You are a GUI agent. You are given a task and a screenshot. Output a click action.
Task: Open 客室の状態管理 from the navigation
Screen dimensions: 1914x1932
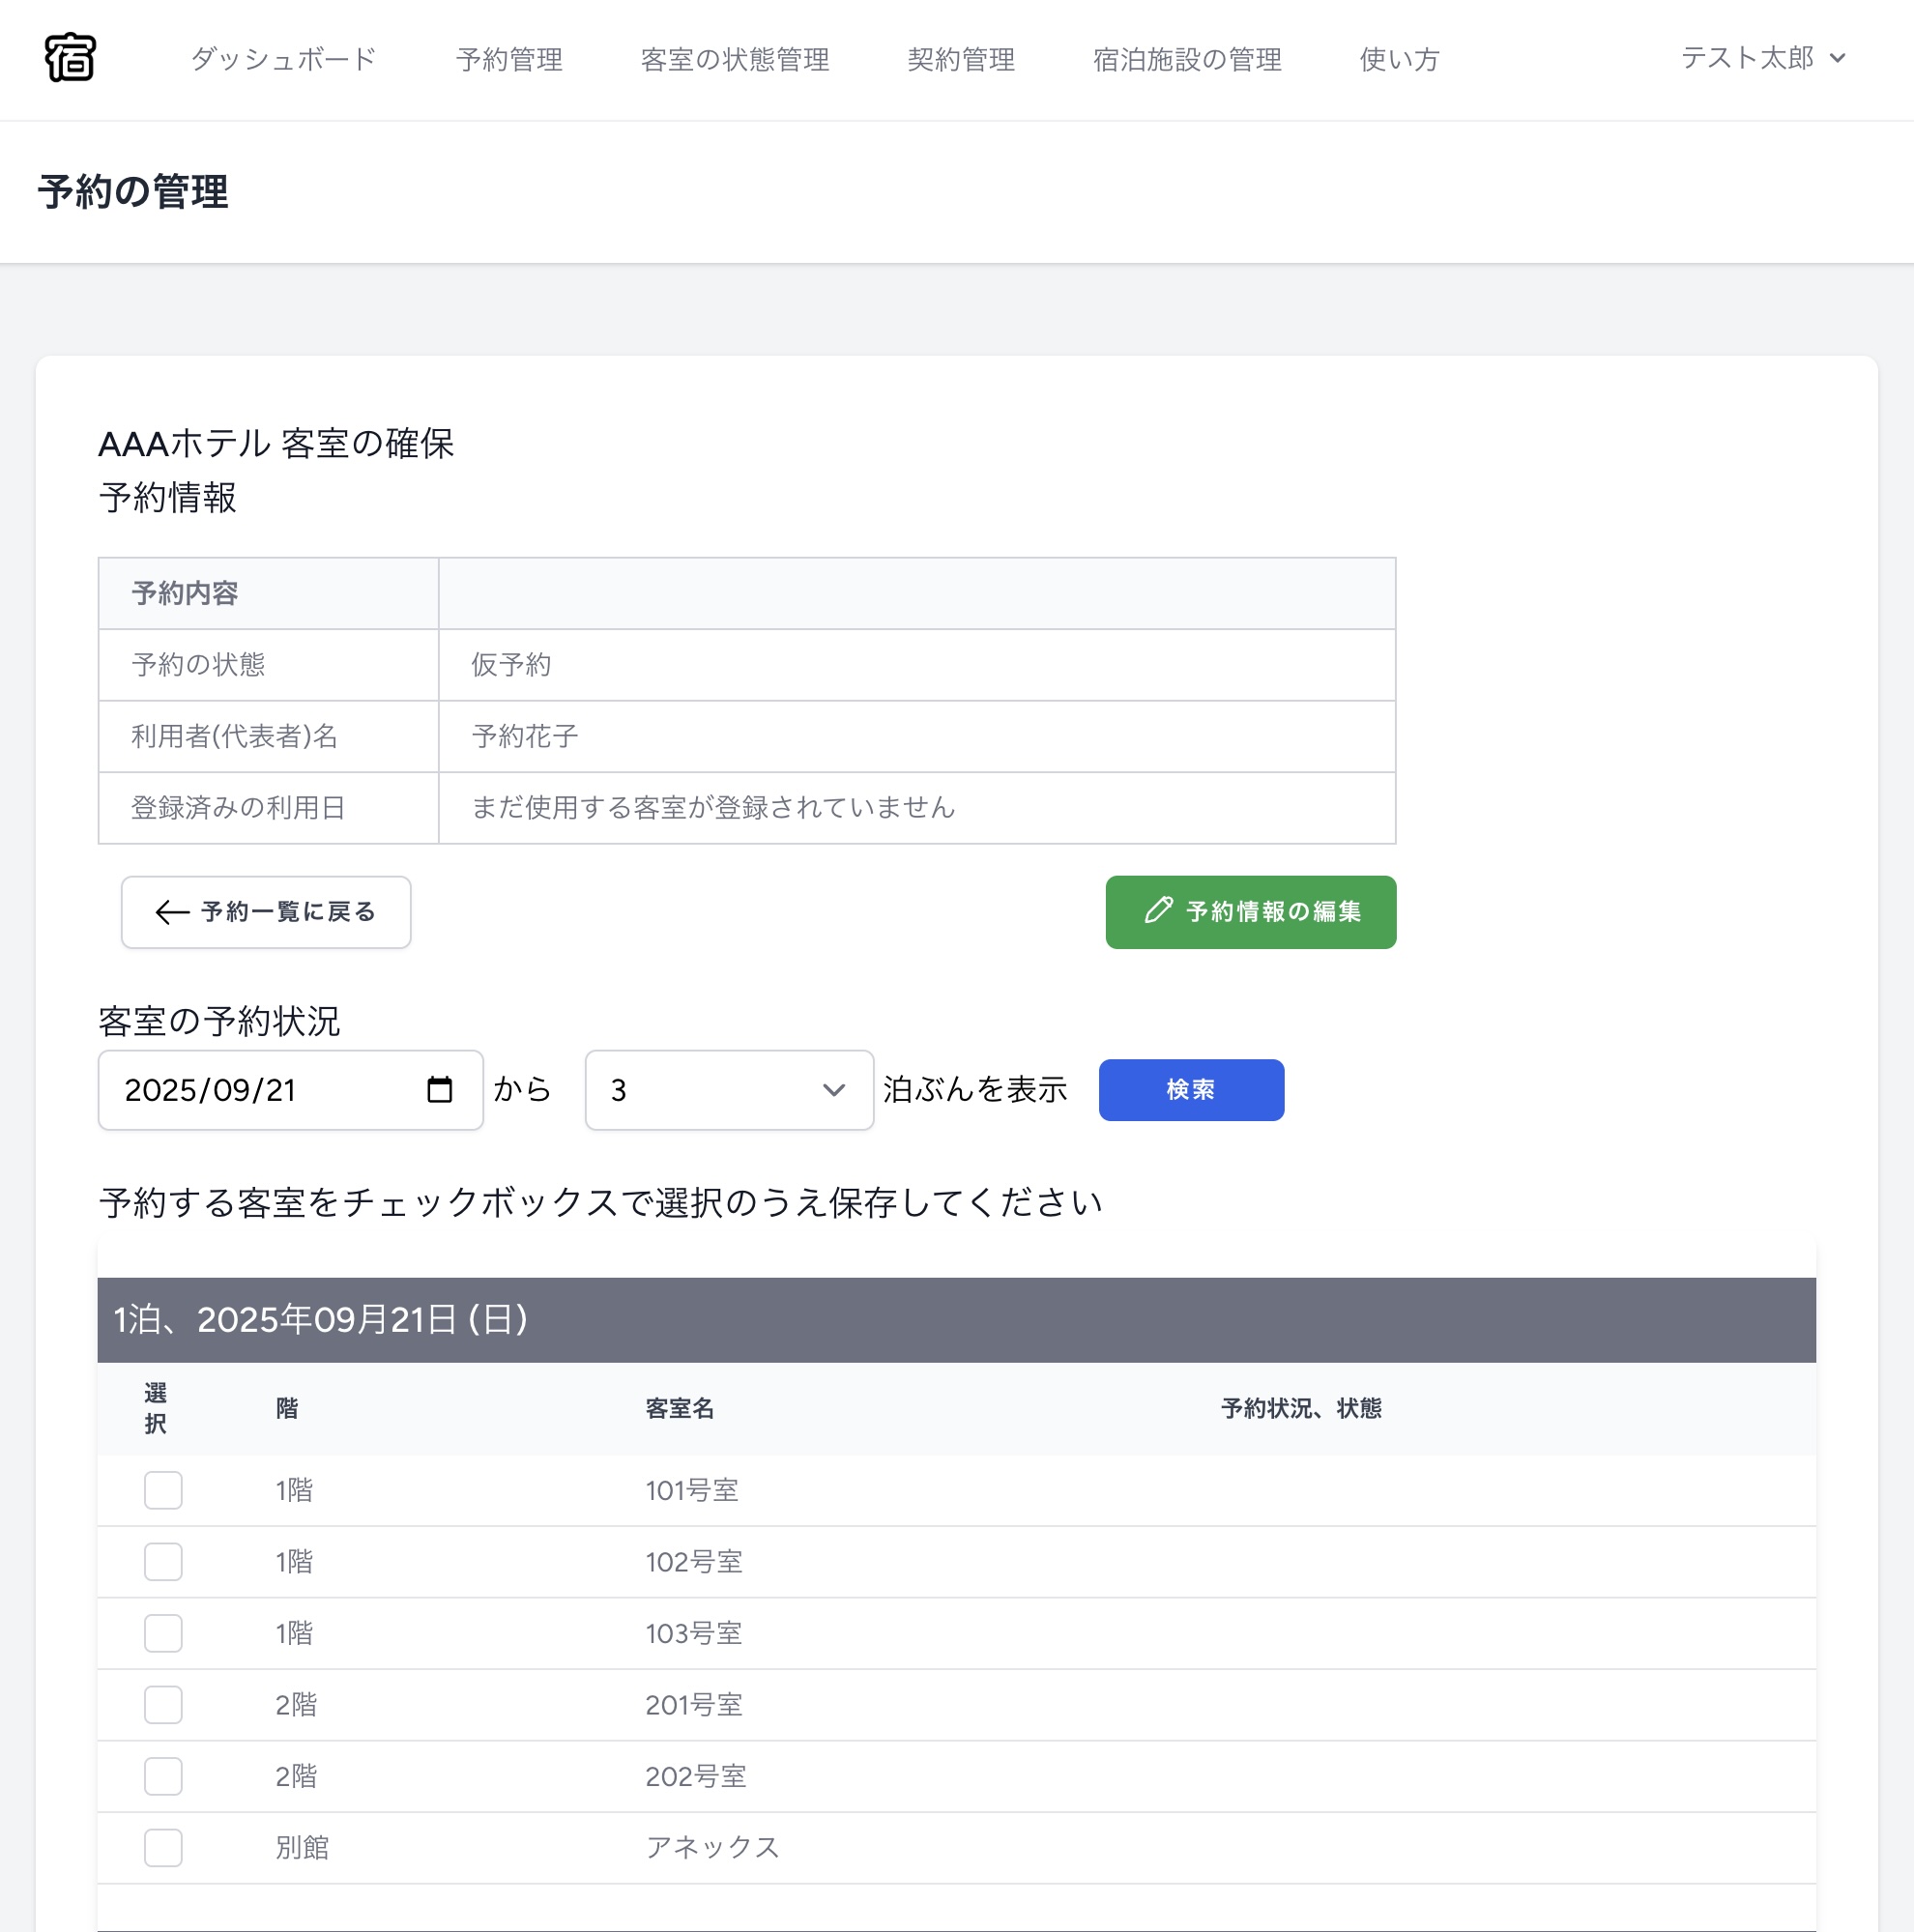point(736,59)
